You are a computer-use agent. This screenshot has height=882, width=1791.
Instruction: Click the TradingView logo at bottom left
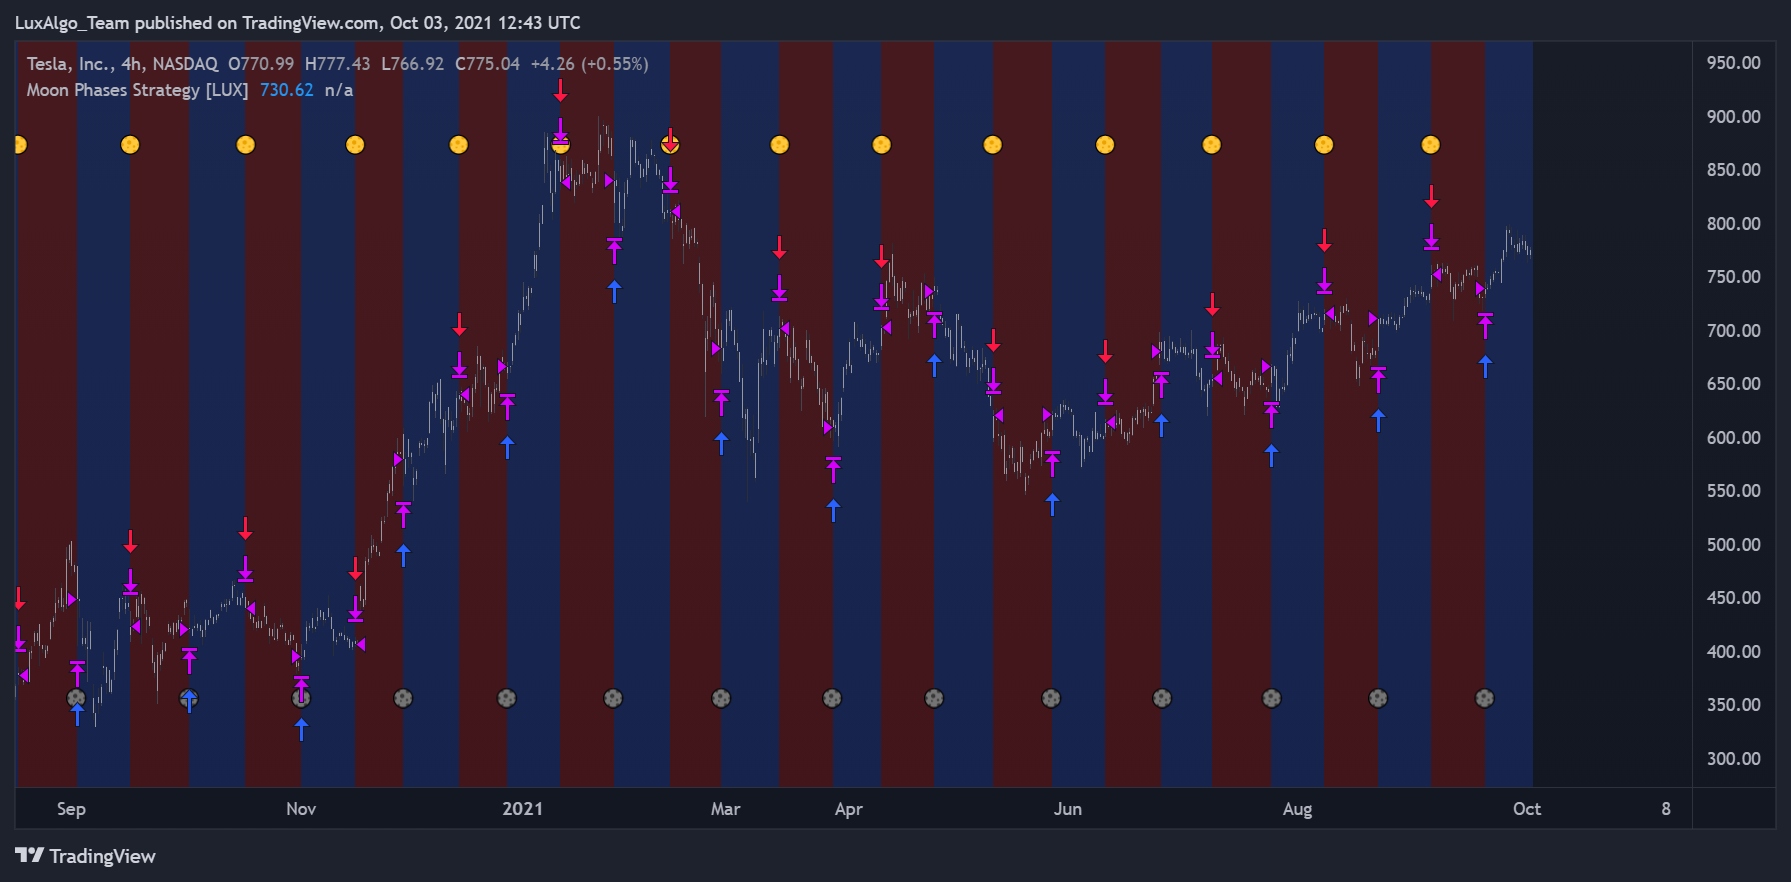point(86,856)
